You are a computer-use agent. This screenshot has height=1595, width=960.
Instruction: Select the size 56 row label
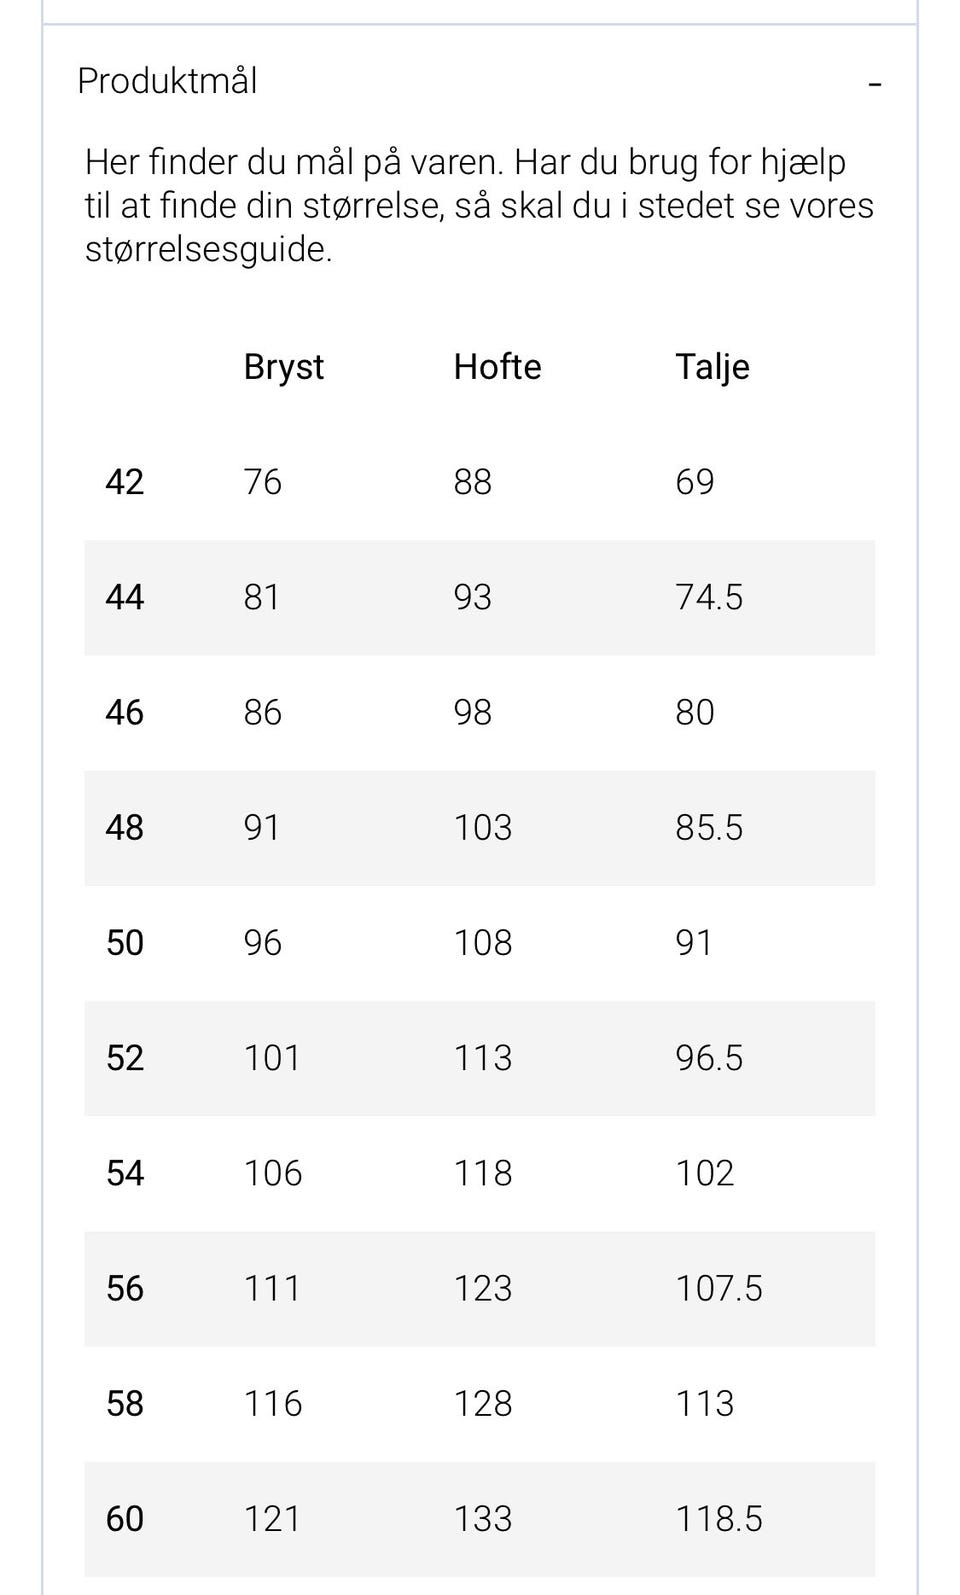coord(125,1288)
